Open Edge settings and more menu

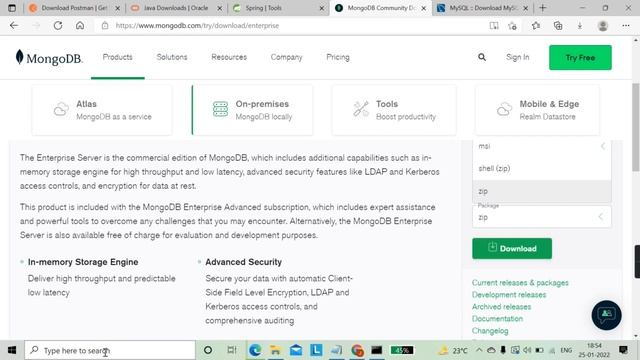tap(626, 26)
